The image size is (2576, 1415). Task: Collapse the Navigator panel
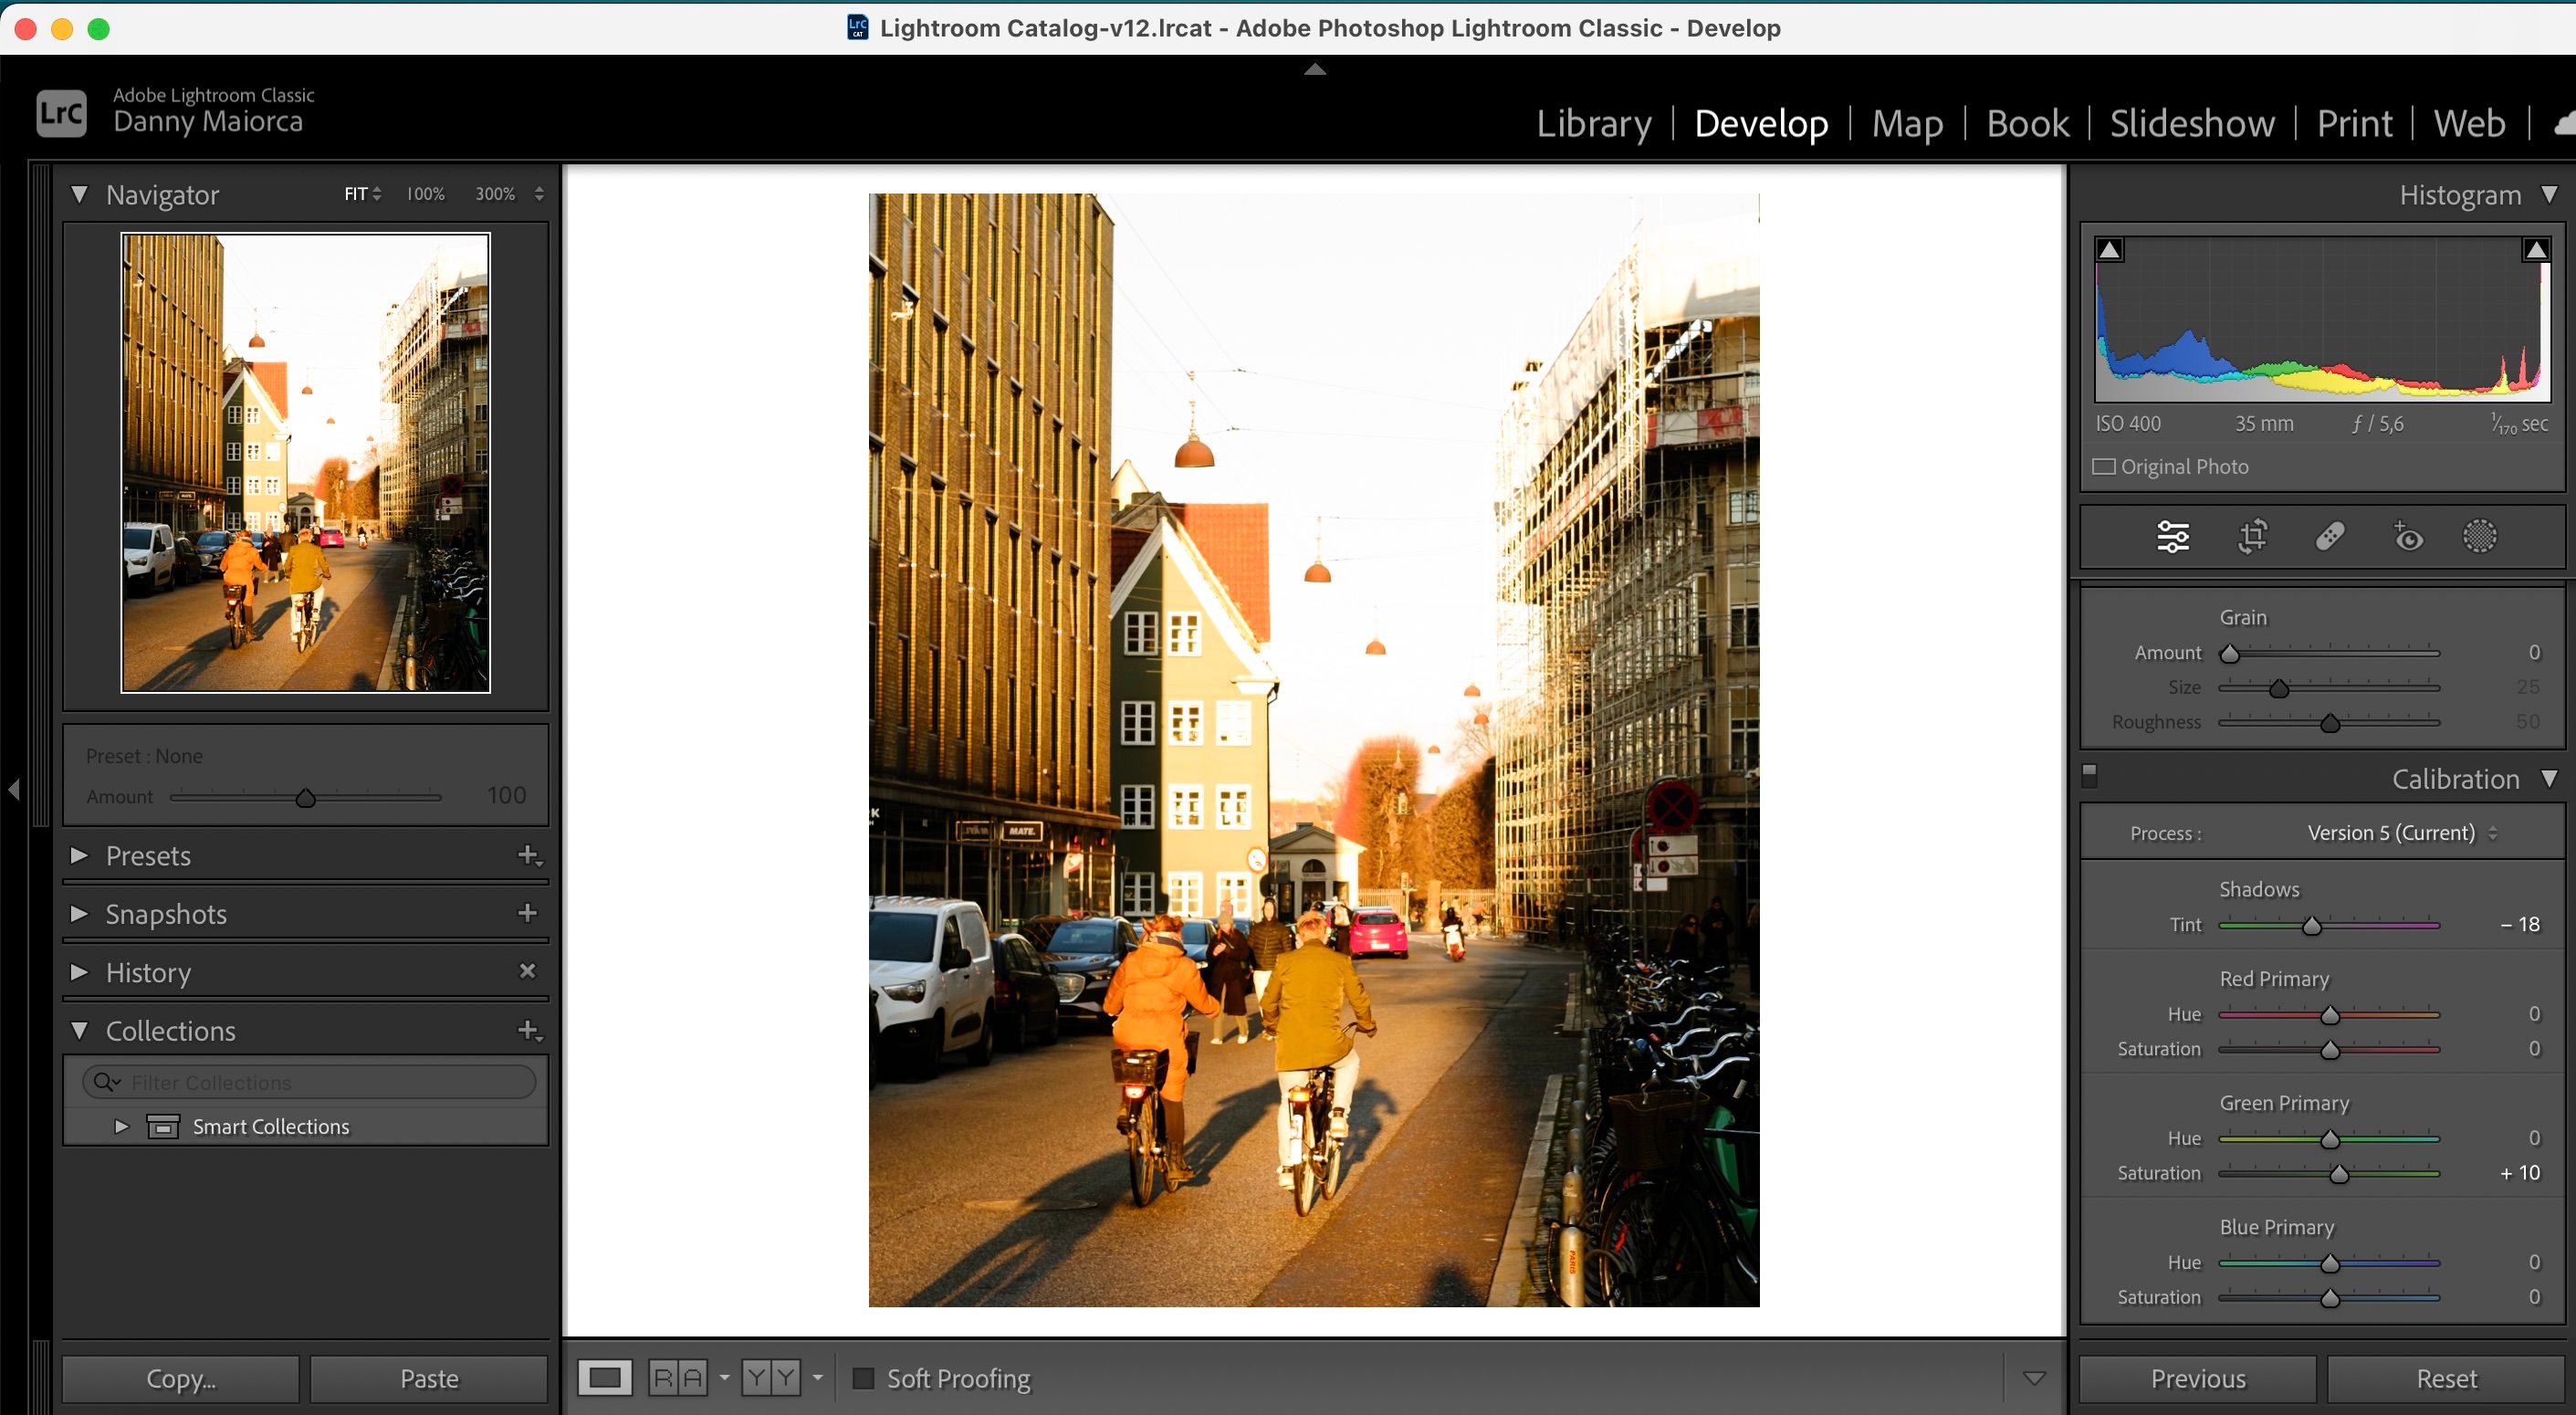pyautogui.click(x=82, y=194)
